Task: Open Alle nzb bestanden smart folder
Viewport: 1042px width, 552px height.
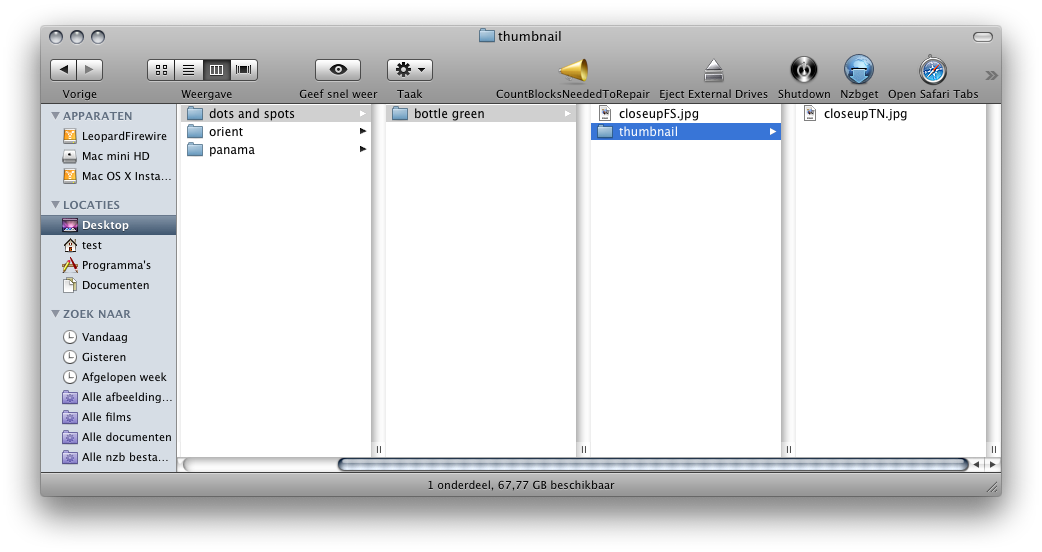Action: (108, 457)
